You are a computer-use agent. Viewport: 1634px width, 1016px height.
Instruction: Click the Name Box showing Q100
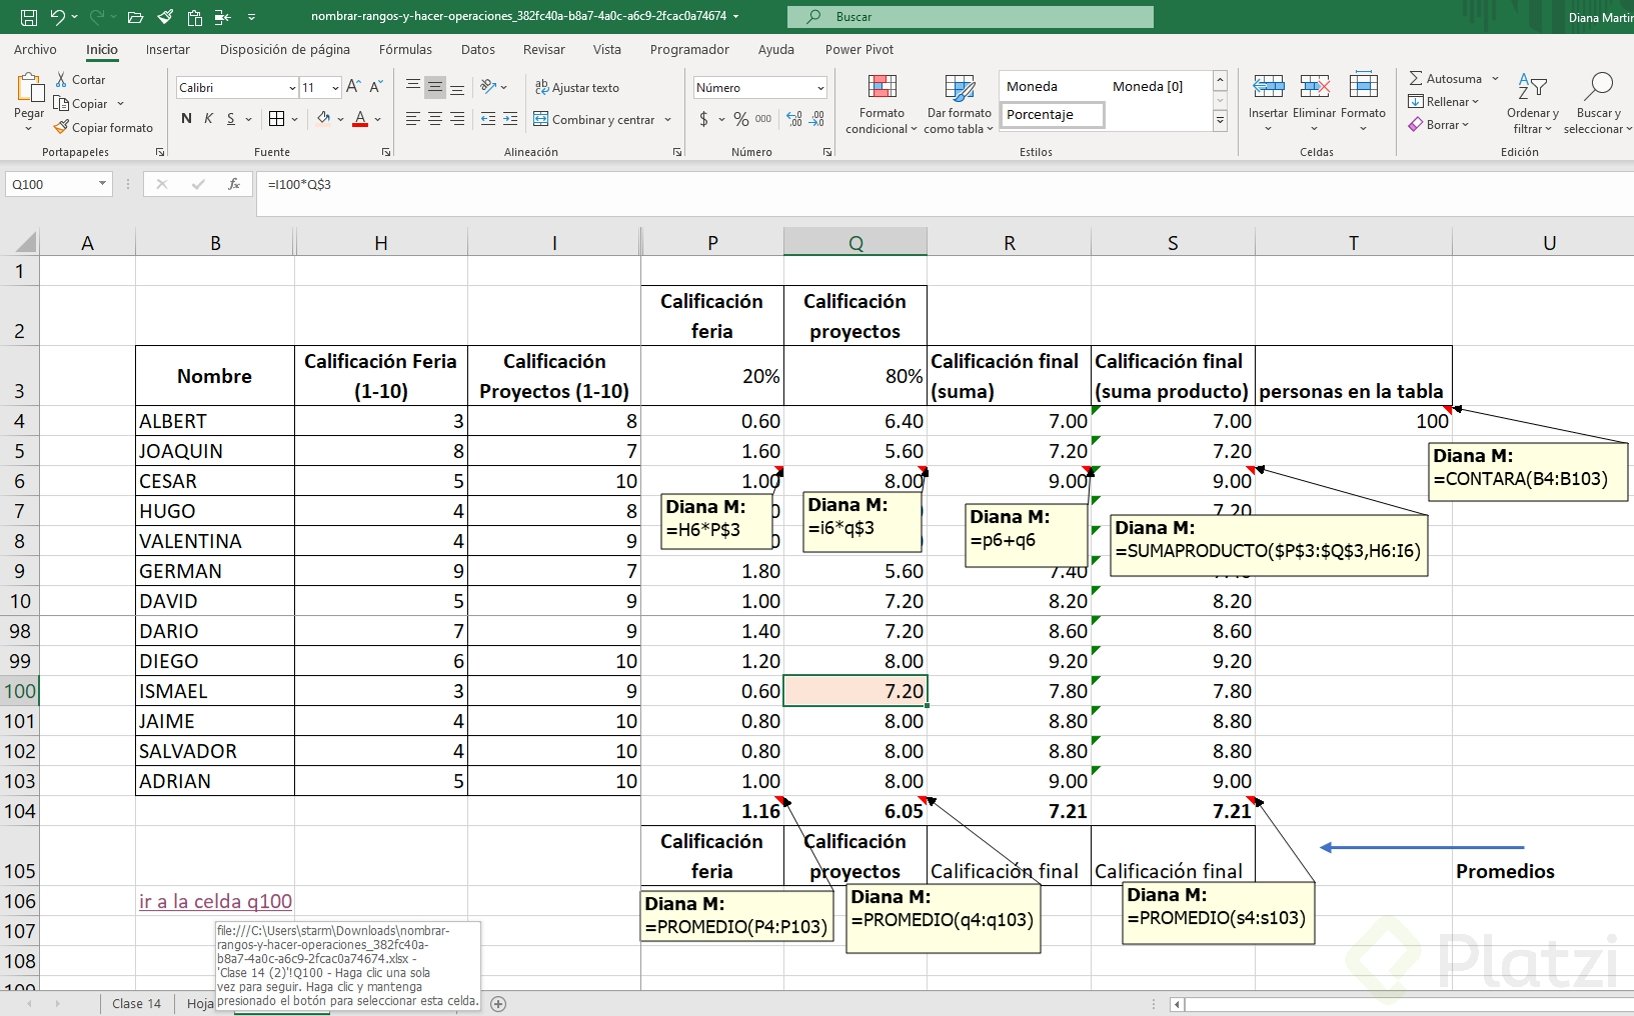[58, 184]
